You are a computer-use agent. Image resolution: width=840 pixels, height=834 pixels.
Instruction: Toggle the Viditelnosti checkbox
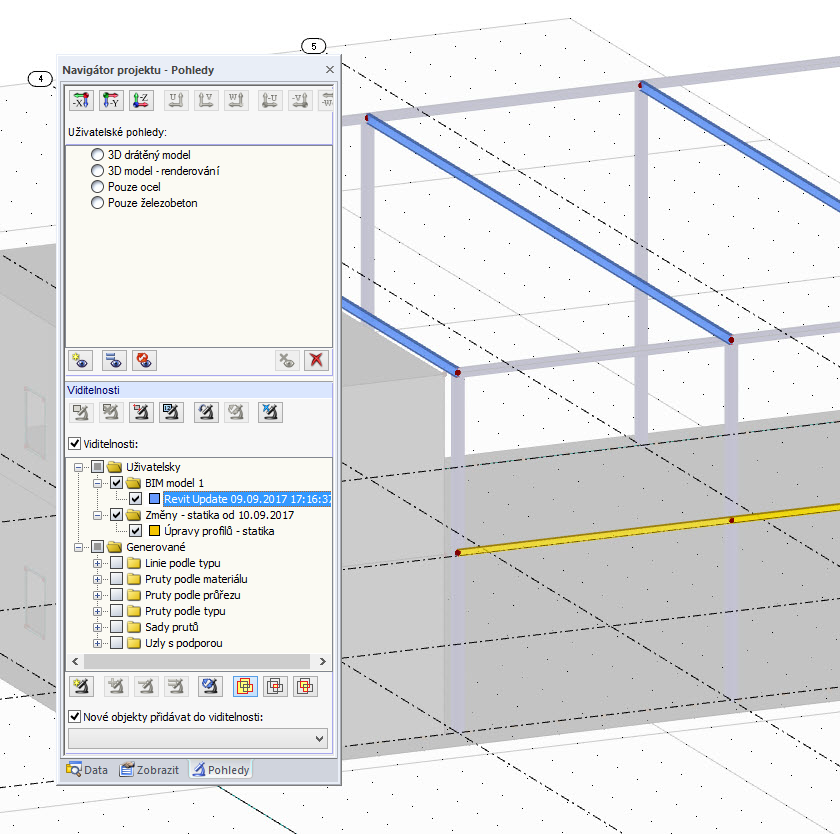(x=74, y=444)
